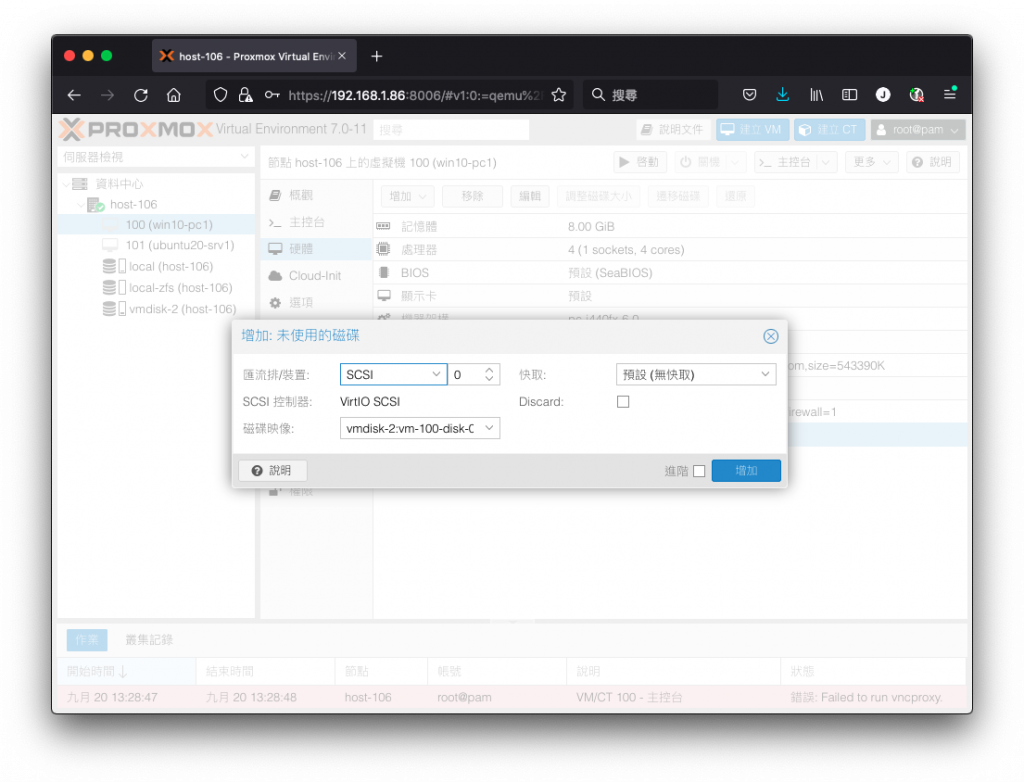Image resolution: width=1024 pixels, height=782 pixels.
Task: Click the hardware 編輯 edit button
Action: click(530, 196)
